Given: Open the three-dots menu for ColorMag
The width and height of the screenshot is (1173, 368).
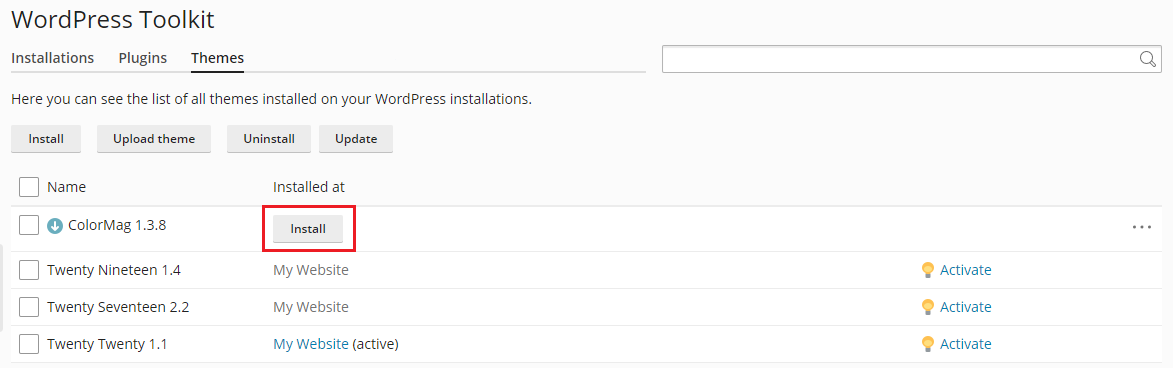Looking at the screenshot, I should [1142, 227].
